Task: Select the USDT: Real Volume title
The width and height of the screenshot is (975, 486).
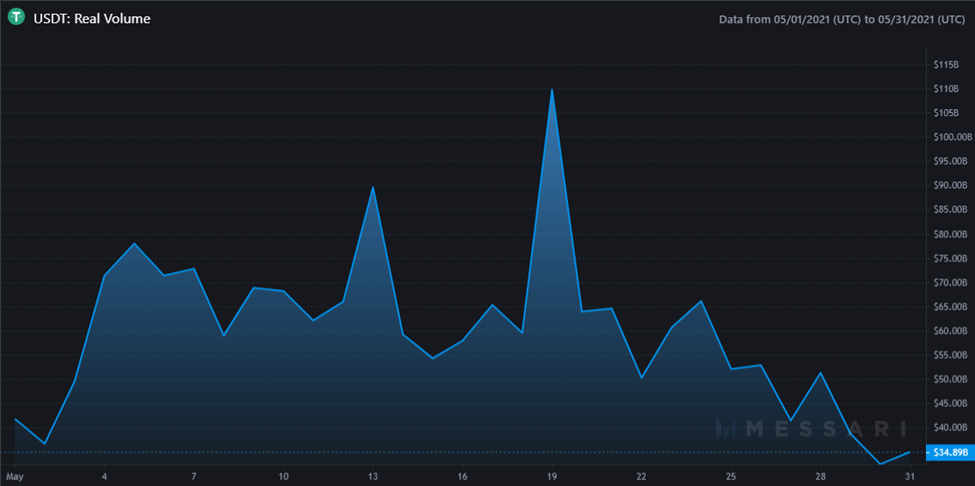Action: coord(92,19)
